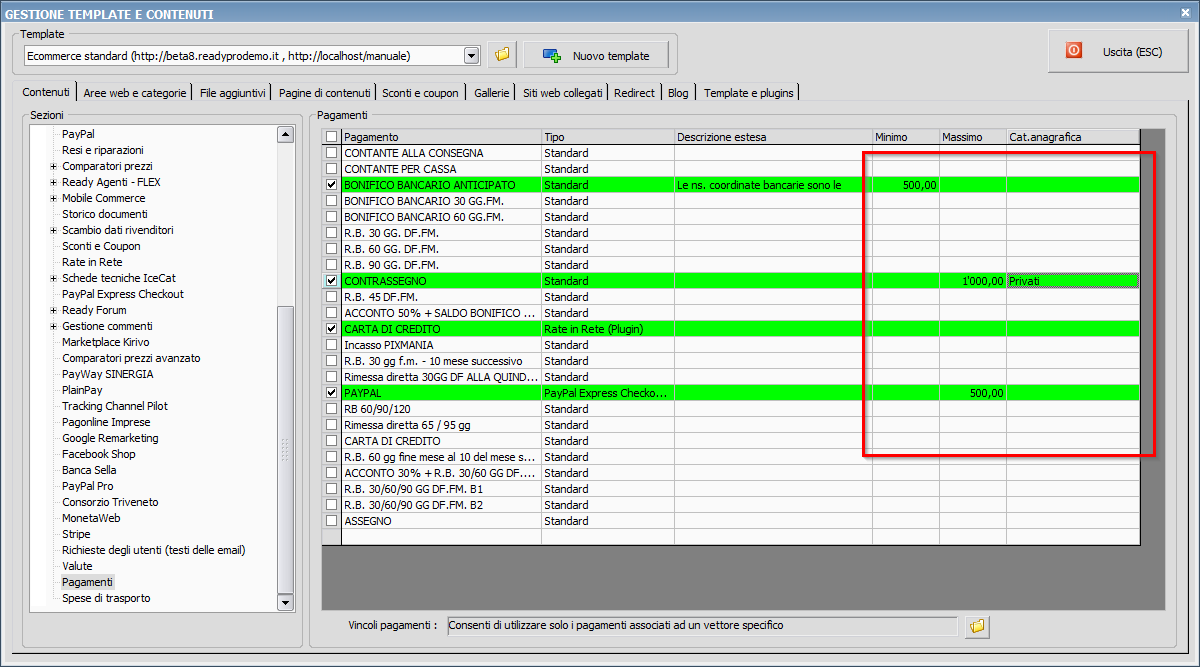Viewport: 1200px width, 667px height.
Task: Select Resi e riparazioni section
Action: pyautogui.click(x=102, y=150)
